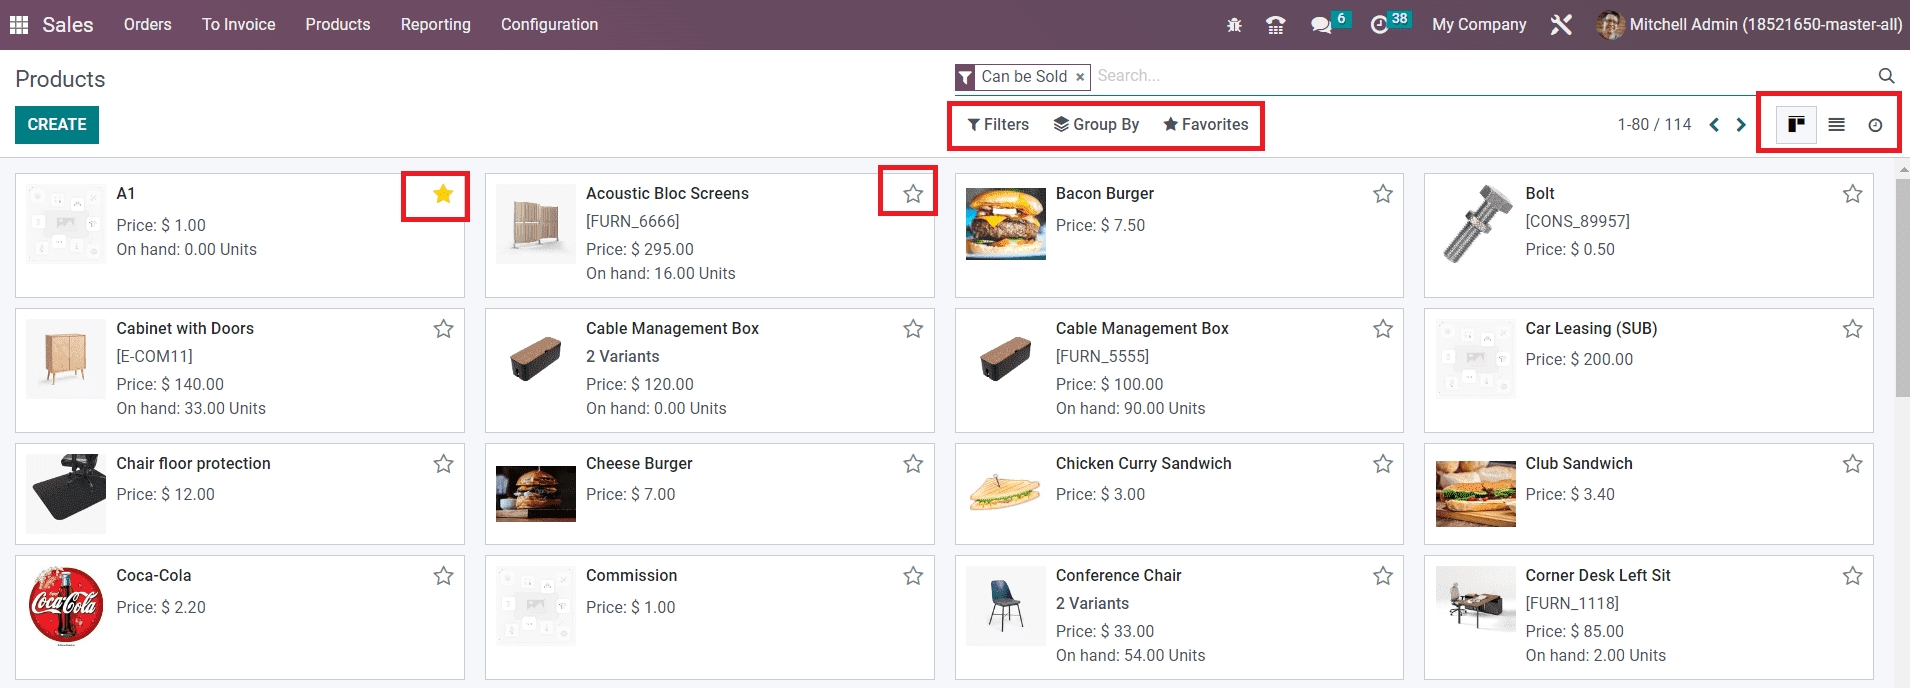
Task: Unfavorite the A1 product star
Action: point(443,194)
